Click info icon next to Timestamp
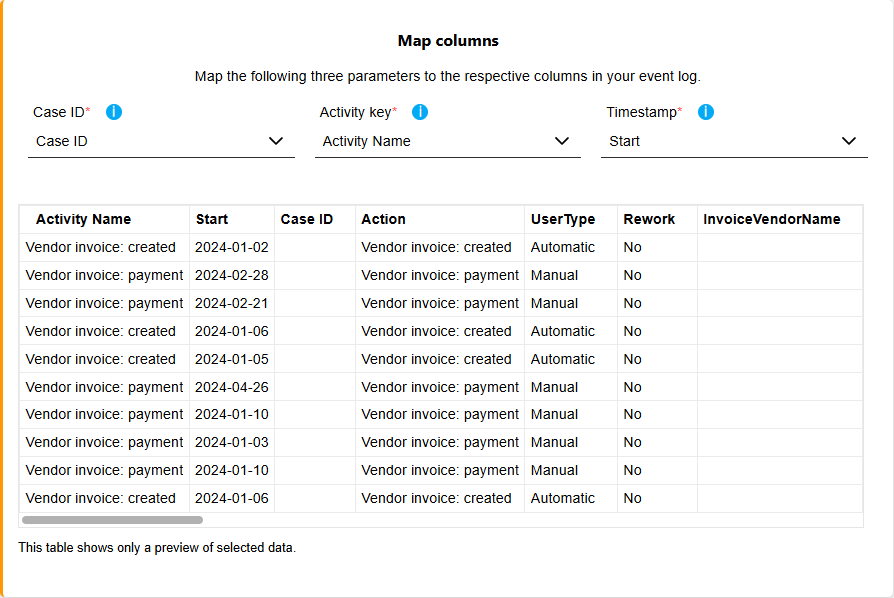This screenshot has height=598, width=894. click(x=706, y=112)
